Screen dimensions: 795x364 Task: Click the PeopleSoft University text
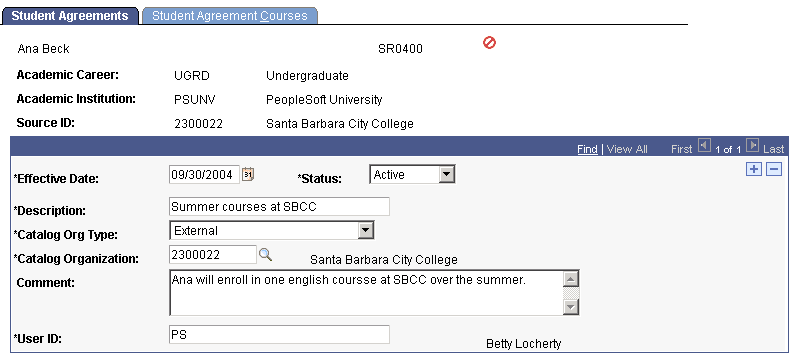324,99
